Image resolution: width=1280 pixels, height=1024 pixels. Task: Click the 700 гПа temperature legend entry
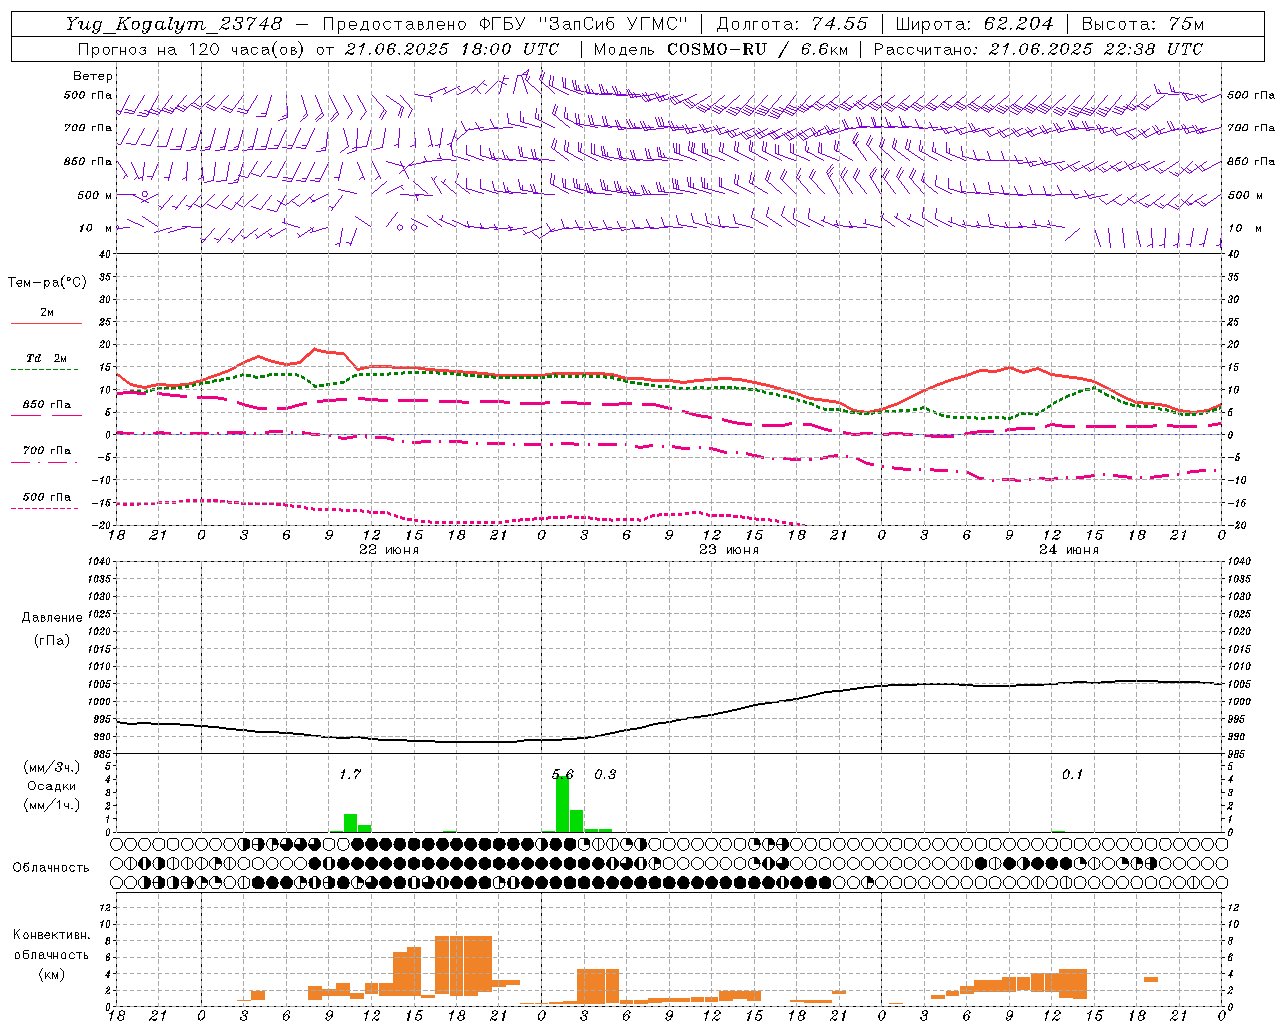coord(46,450)
